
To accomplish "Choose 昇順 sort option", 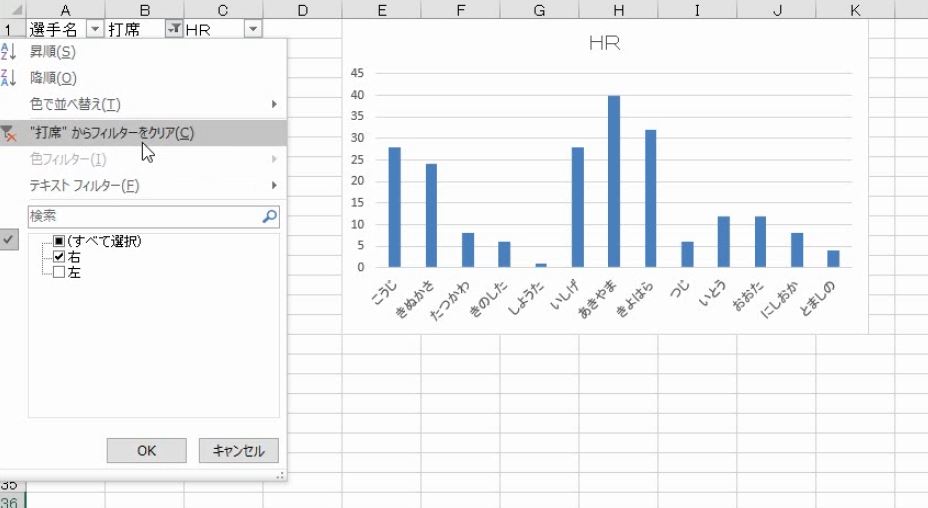I will [143, 52].
